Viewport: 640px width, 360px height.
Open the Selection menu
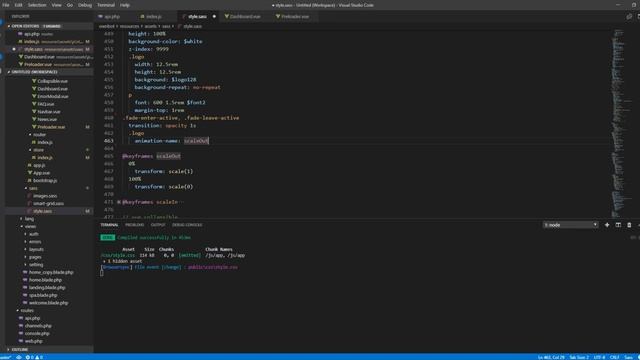click(x=37, y=5)
